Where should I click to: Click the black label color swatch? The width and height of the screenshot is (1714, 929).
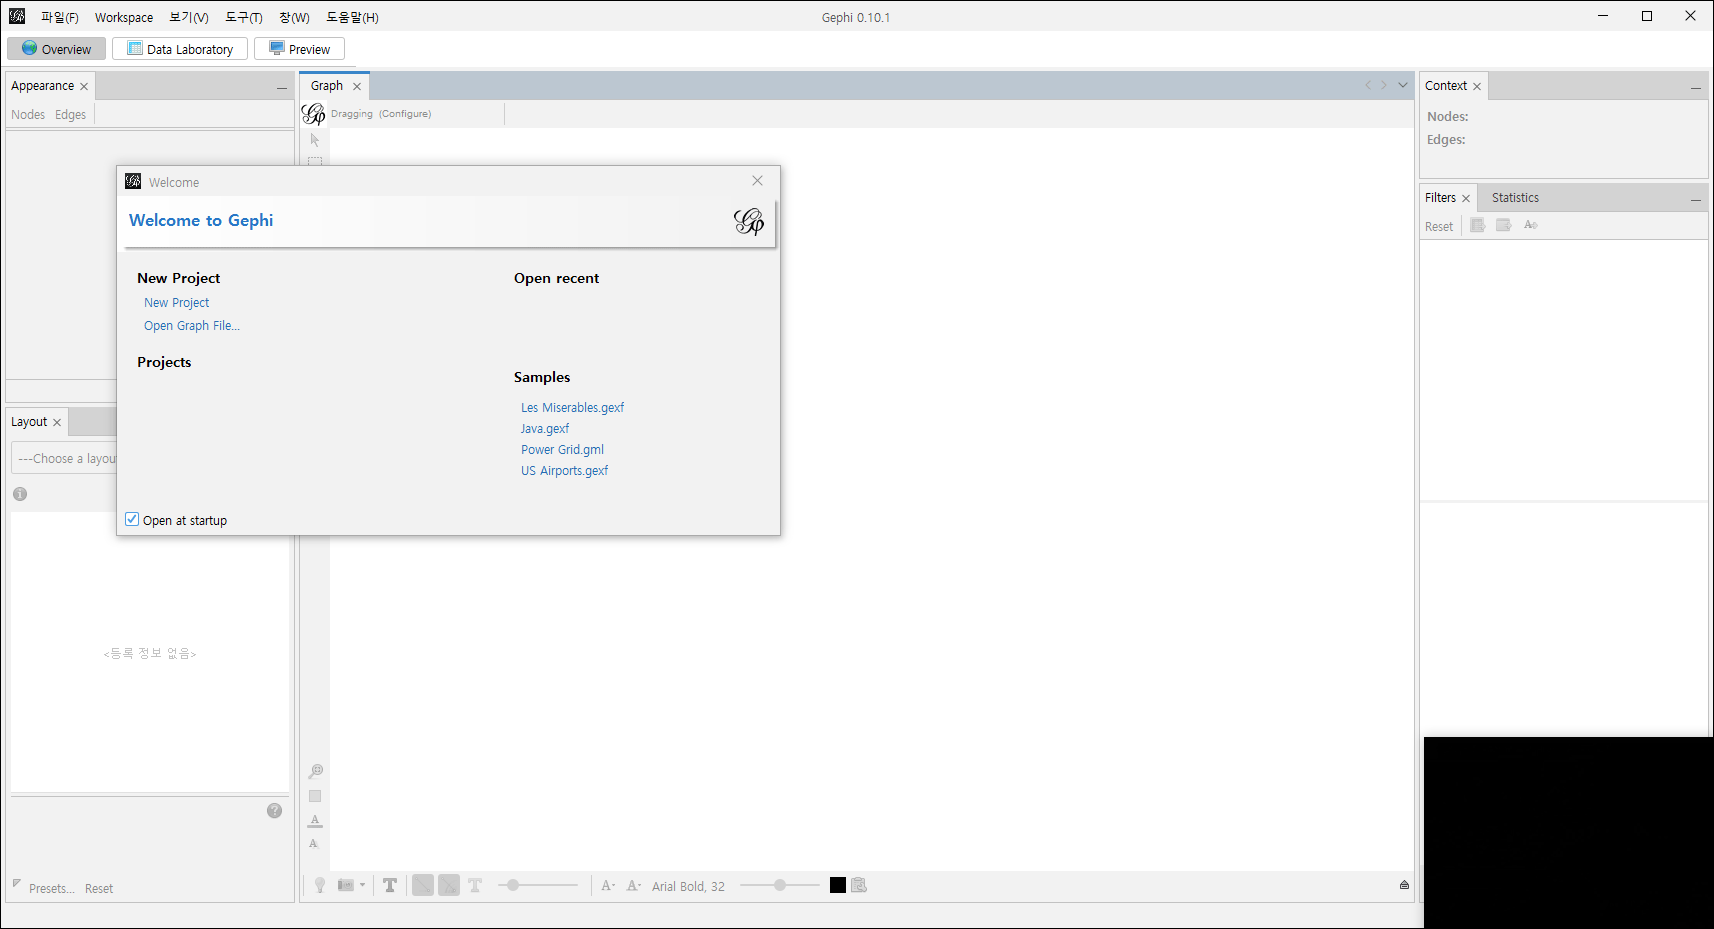[x=838, y=885]
